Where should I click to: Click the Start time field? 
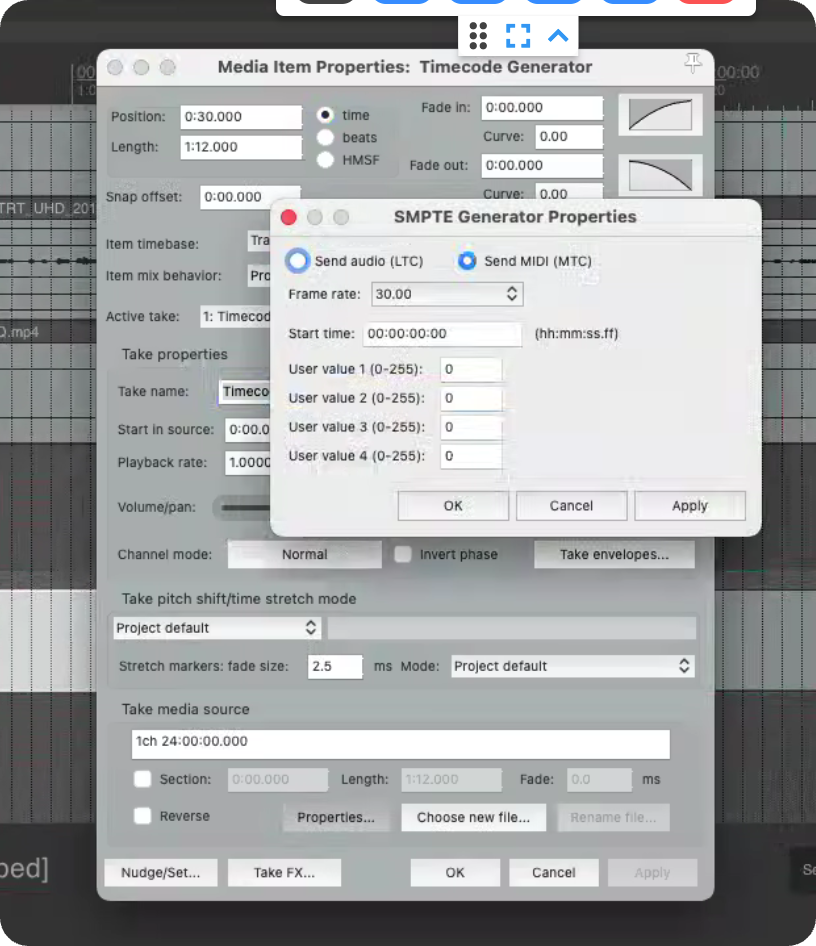[442, 334]
